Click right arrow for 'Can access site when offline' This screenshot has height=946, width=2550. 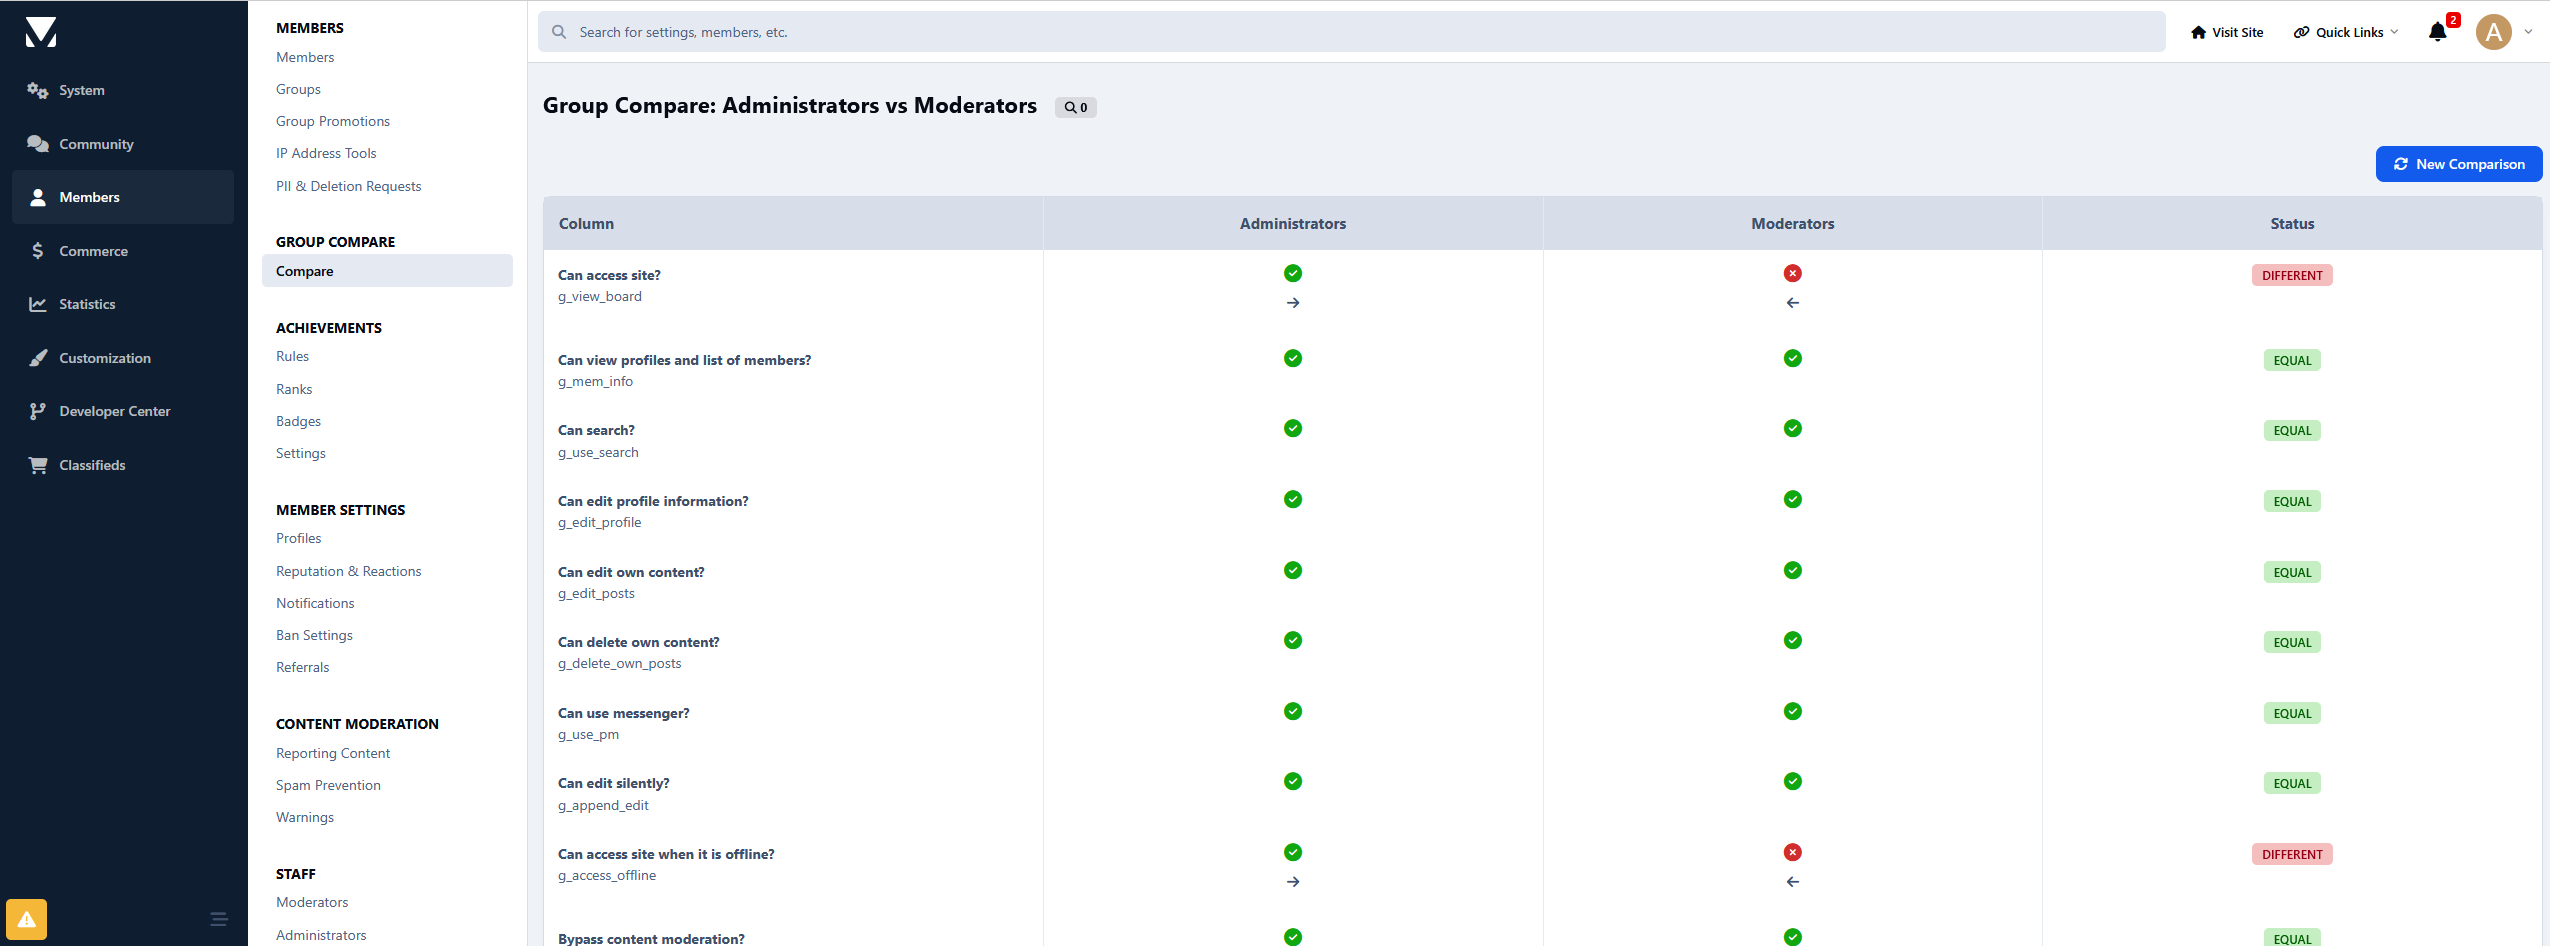coord(1293,882)
